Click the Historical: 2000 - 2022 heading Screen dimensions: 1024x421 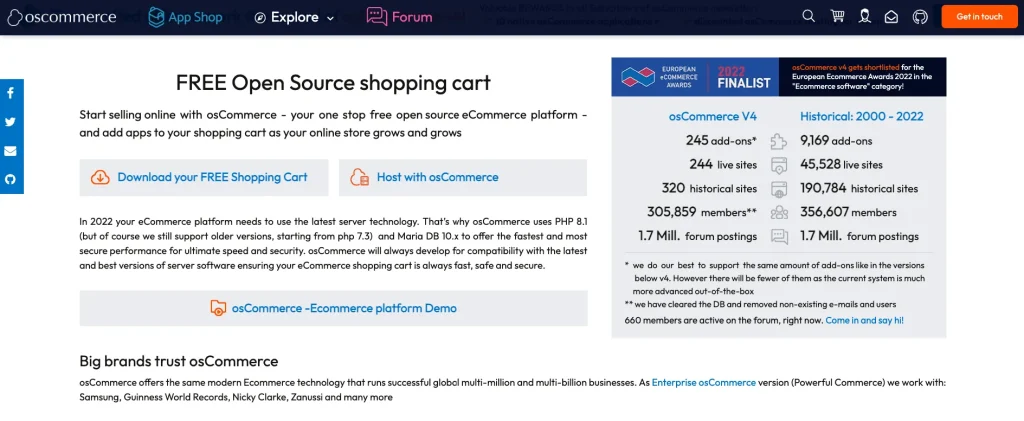pyautogui.click(x=861, y=117)
